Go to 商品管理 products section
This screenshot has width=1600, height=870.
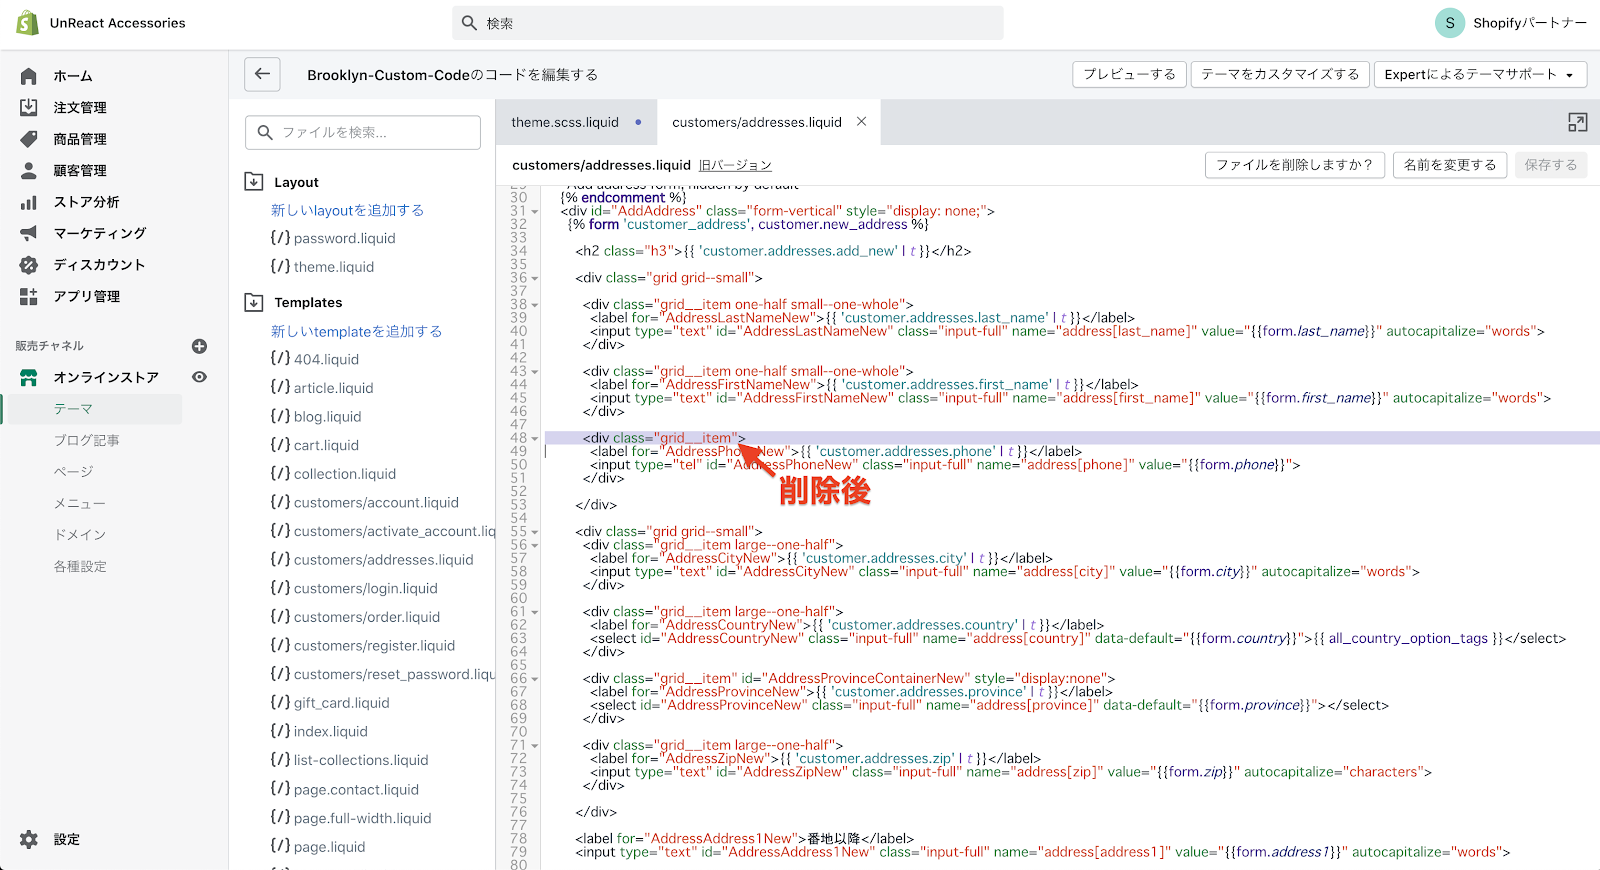79,139
